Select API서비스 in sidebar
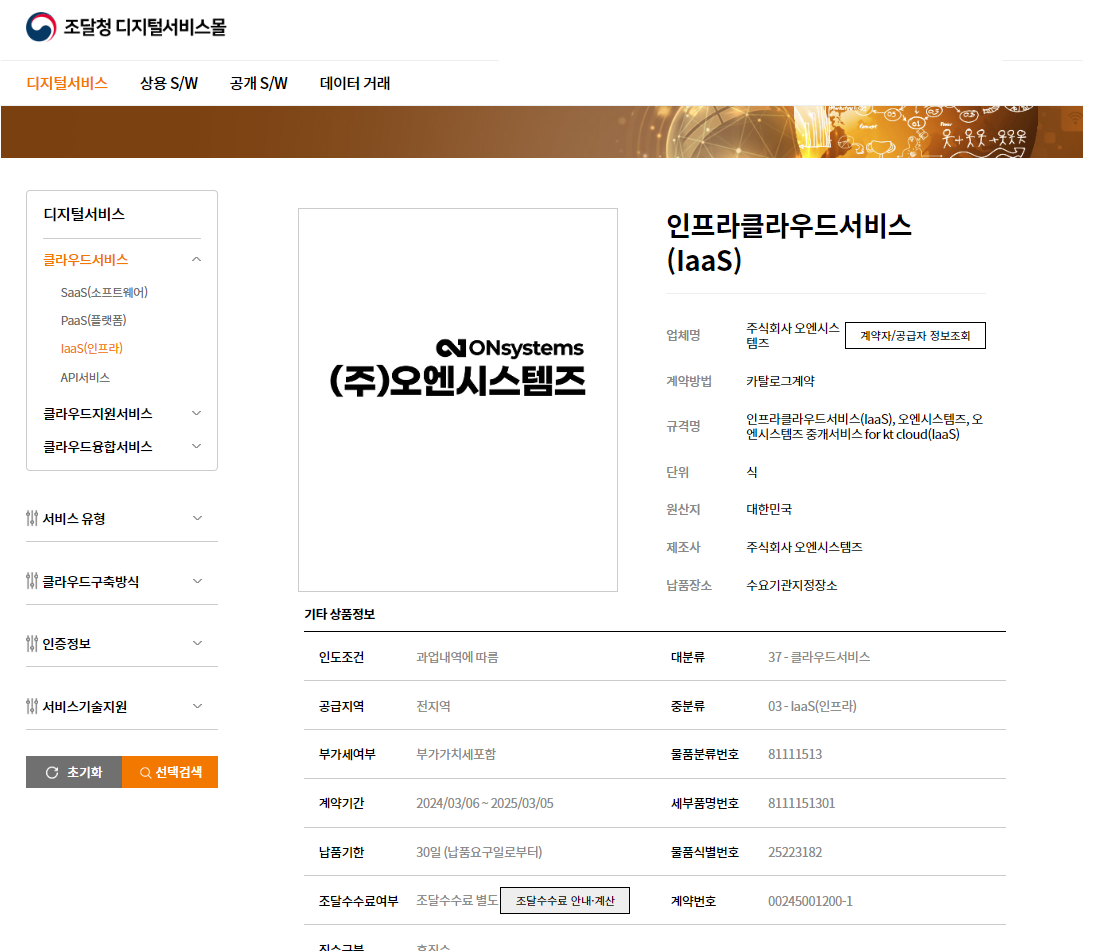This screenshot has height=952, width=1096. [x=85, y=377]
